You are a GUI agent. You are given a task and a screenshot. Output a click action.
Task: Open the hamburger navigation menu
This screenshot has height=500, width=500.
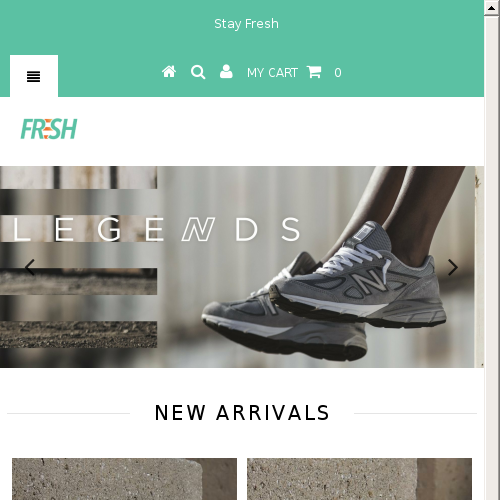(34, 76)
